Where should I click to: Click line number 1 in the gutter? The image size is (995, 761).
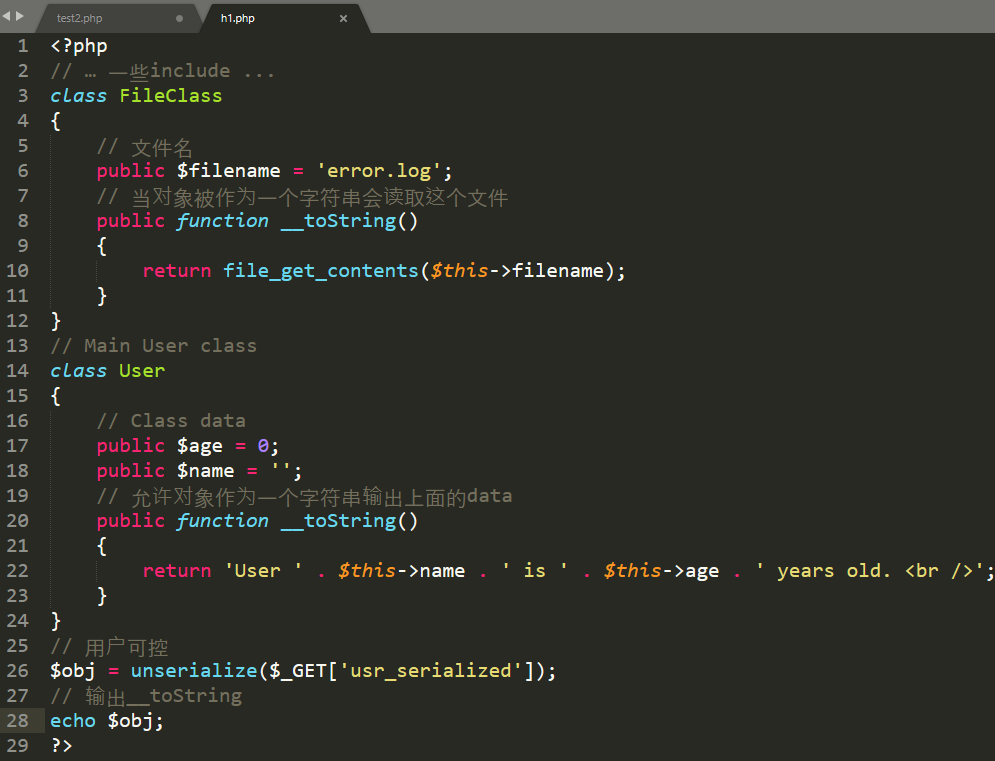[22, 46]
